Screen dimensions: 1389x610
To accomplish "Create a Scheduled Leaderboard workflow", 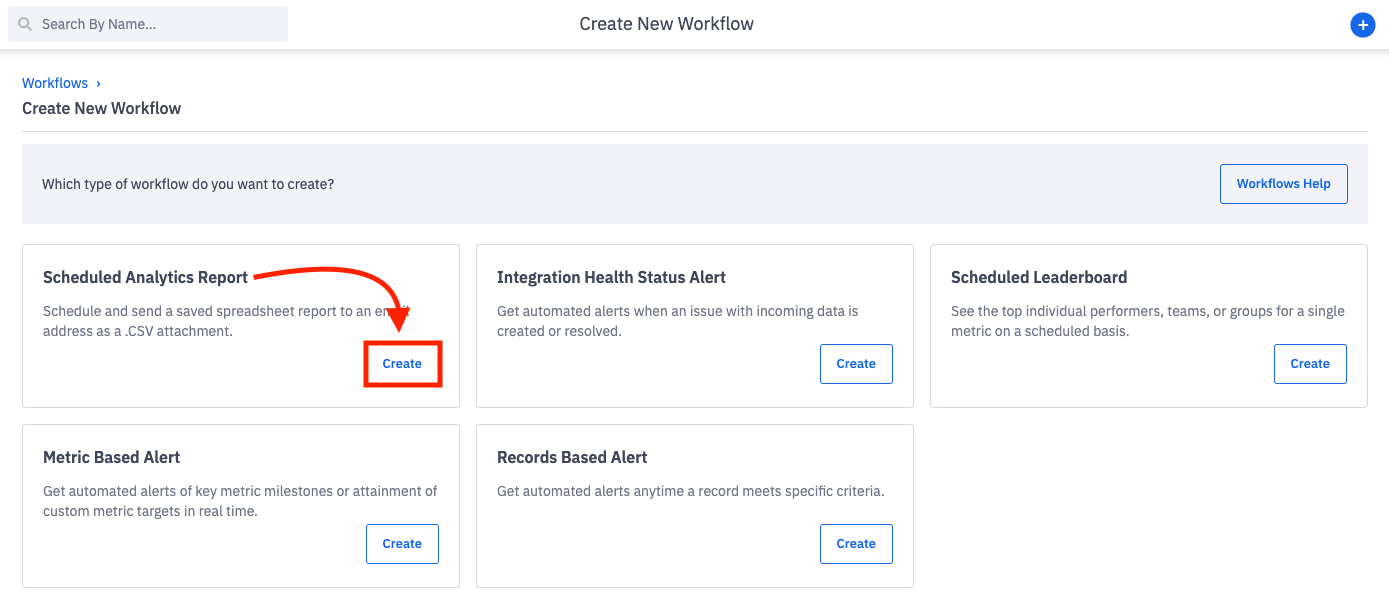I will 1310,363.
